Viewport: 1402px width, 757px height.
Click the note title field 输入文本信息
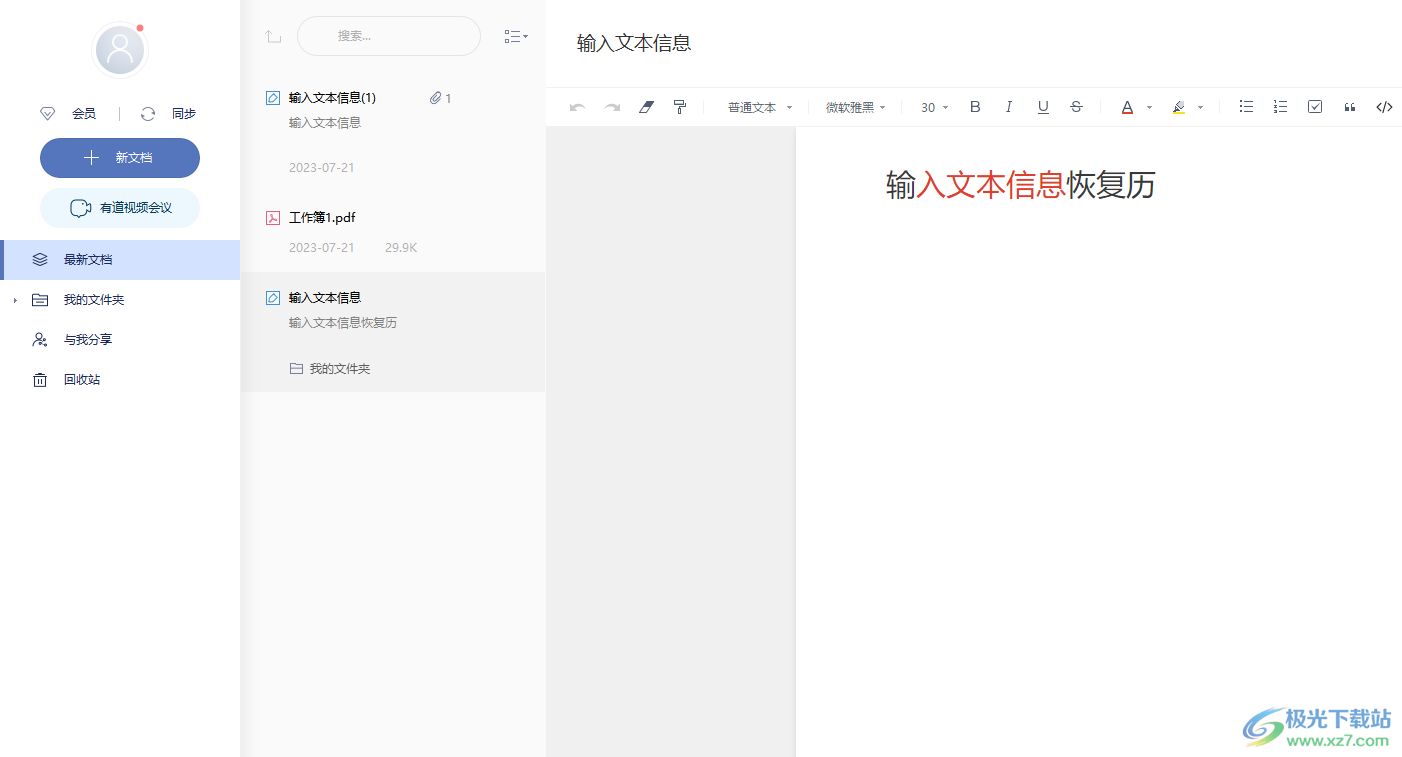[x=634, y=43]
